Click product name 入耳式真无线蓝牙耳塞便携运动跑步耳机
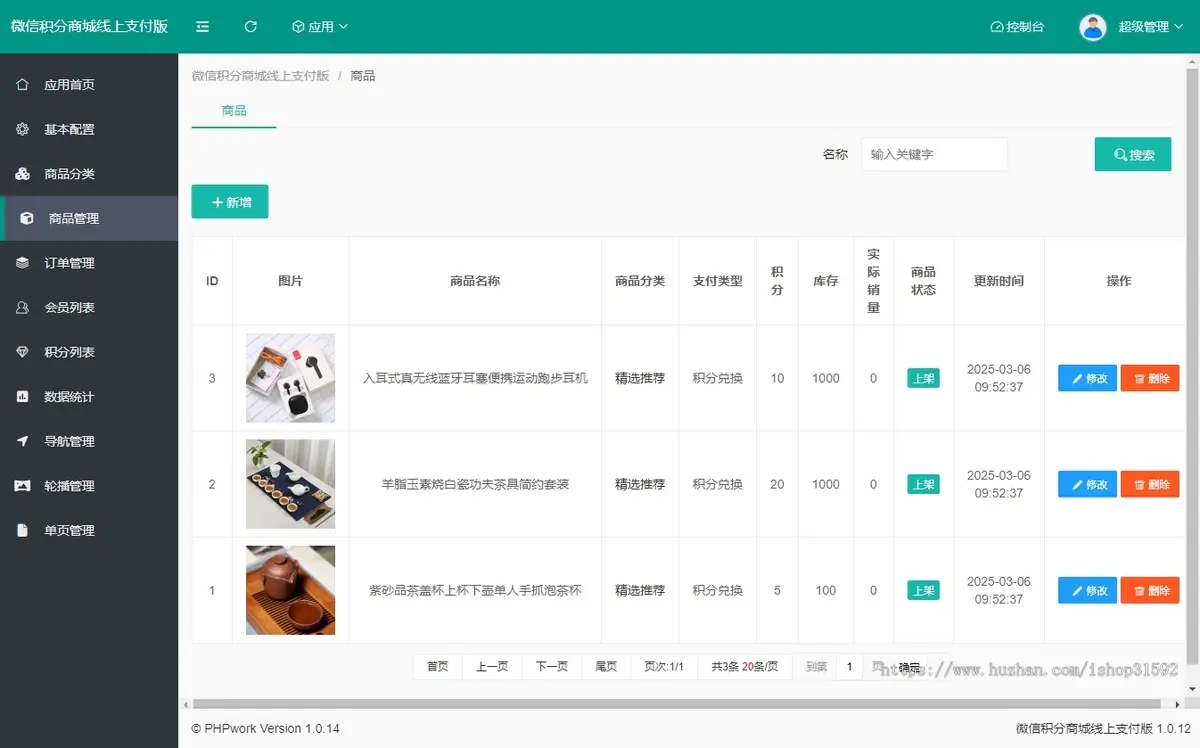The width and height of the screenshot is (1200, 748). click(475, 378)
